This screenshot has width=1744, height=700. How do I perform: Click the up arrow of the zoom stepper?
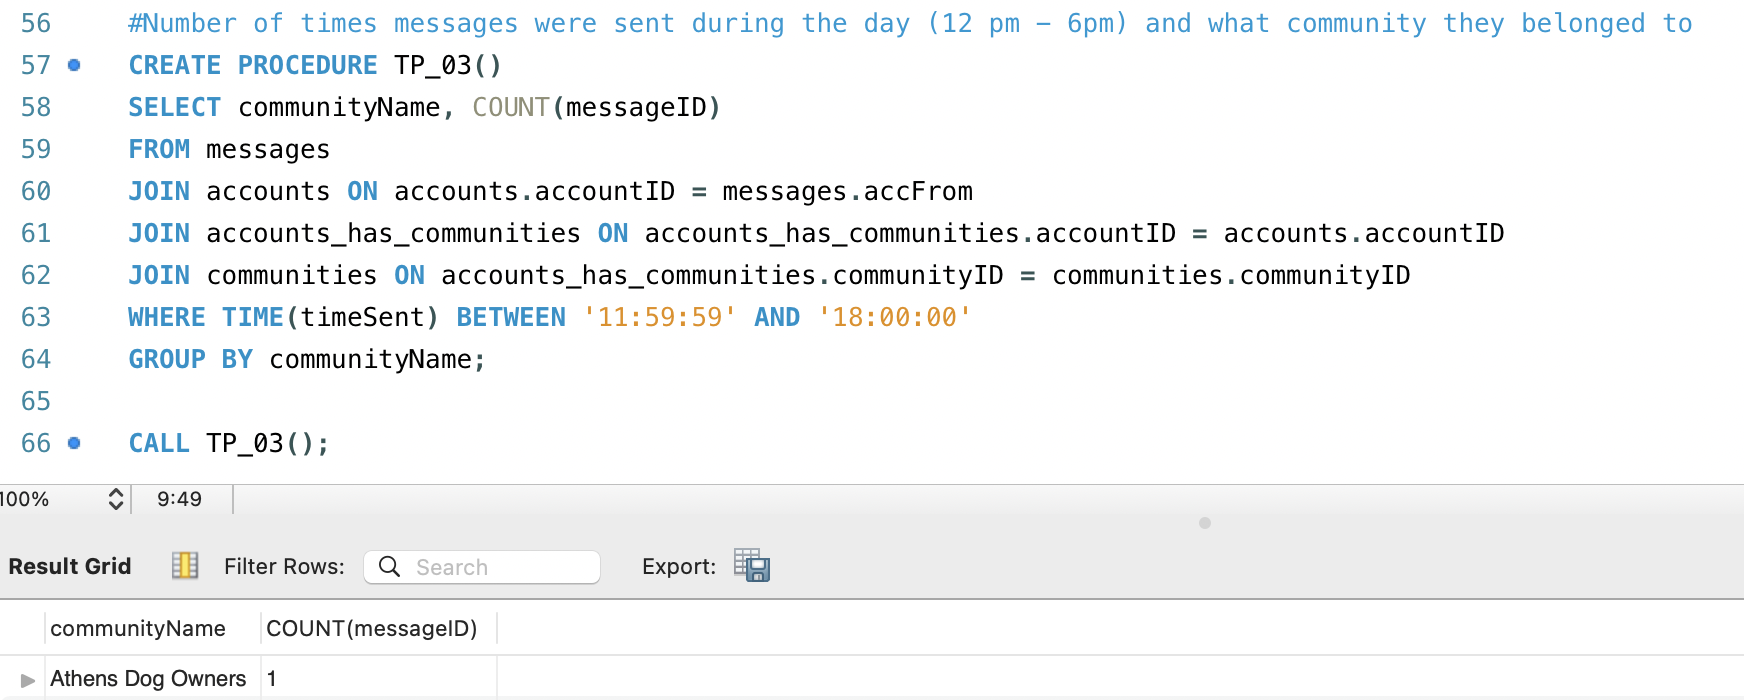tap(115, 492)
